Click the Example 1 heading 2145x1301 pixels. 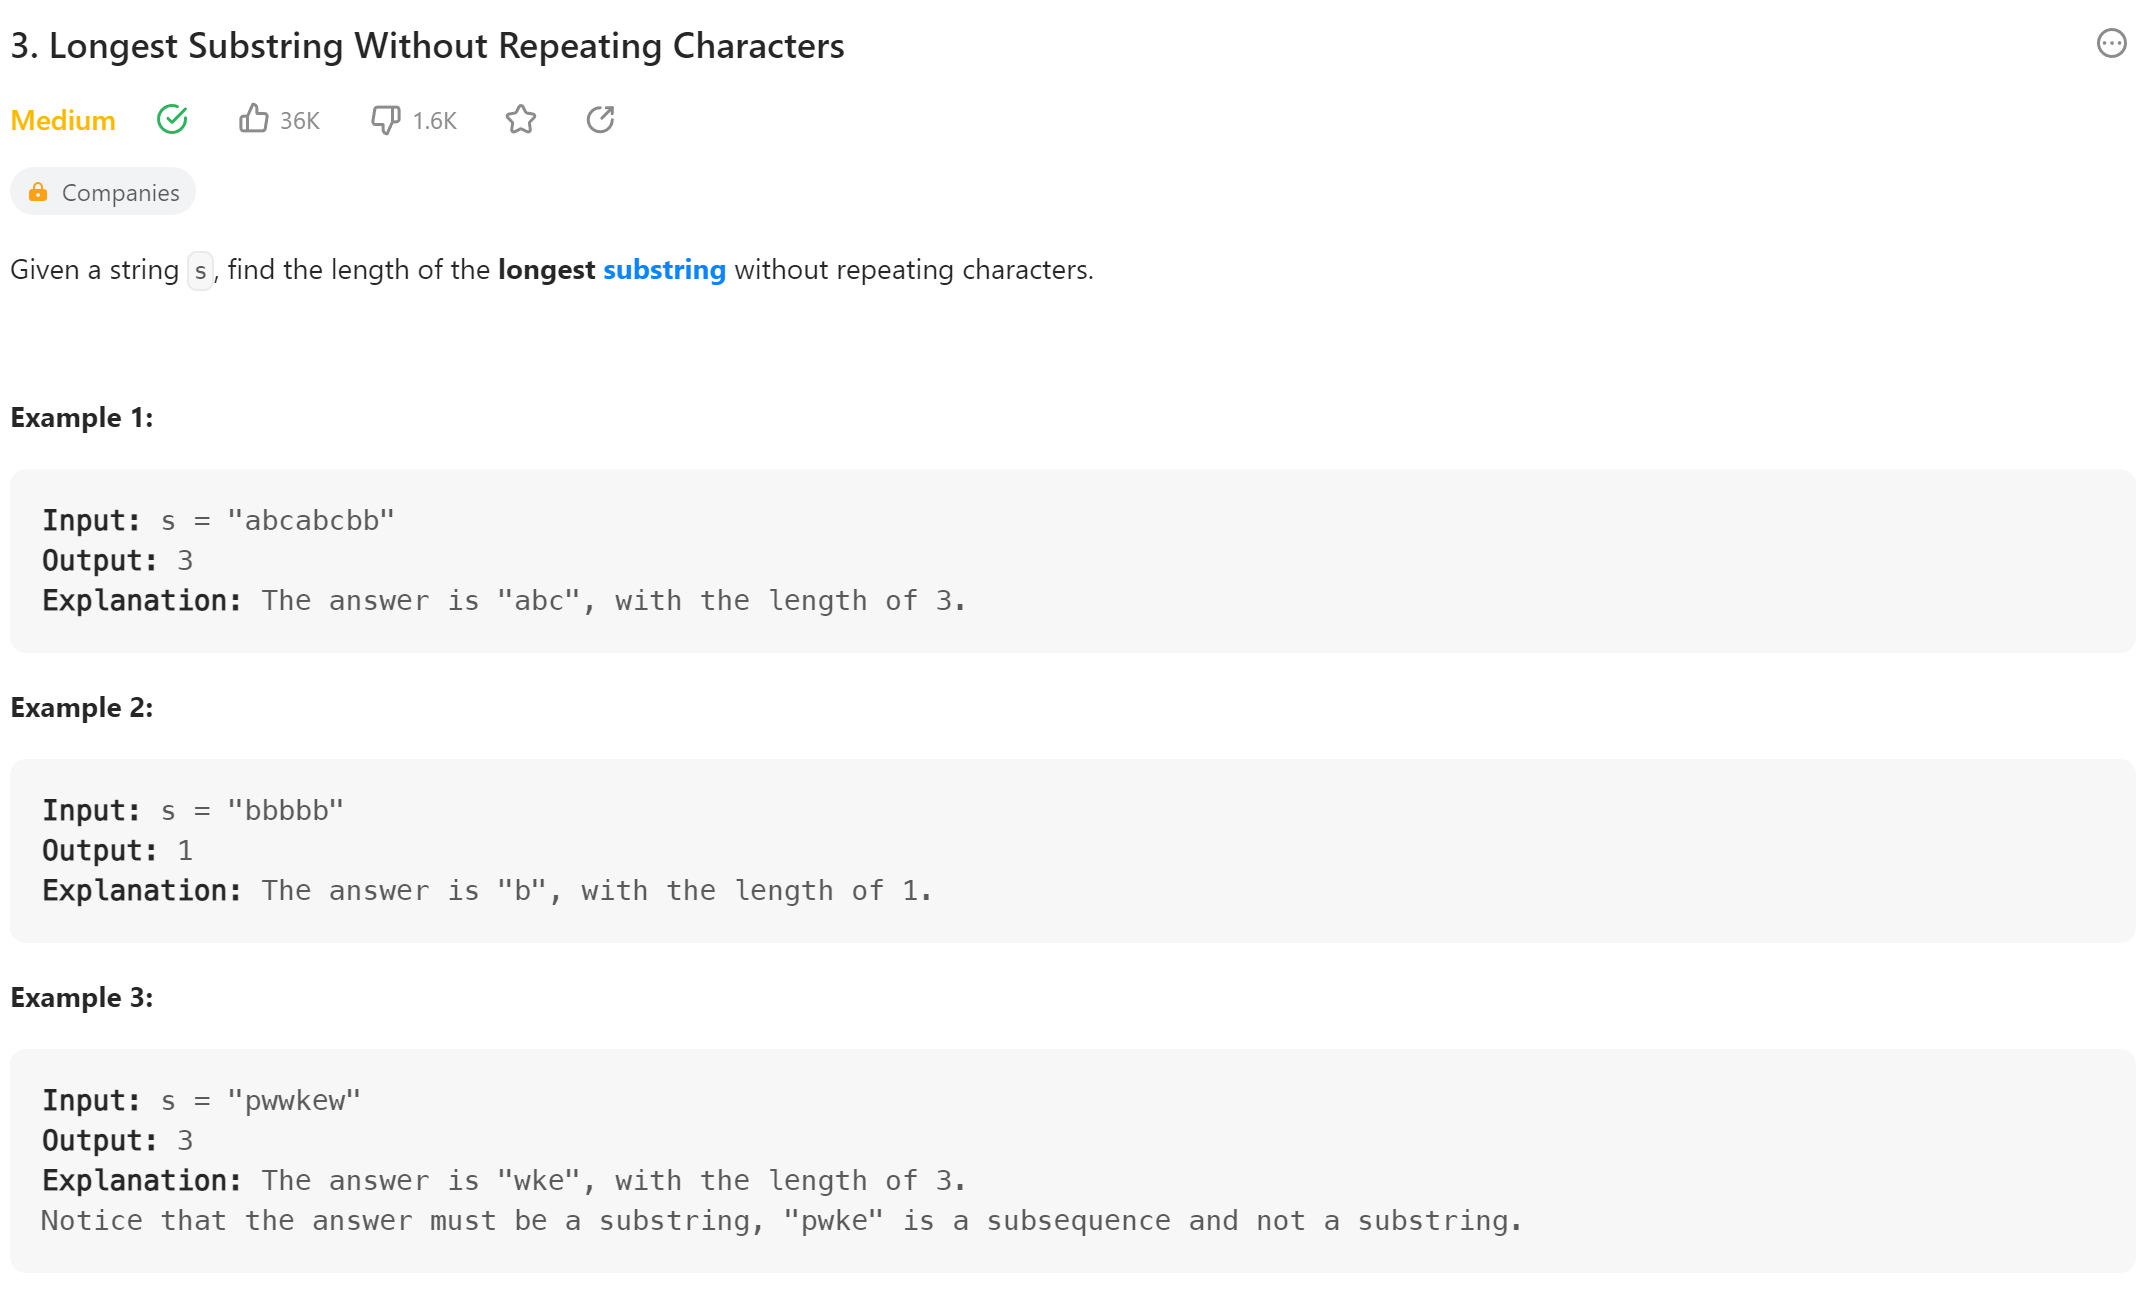click(82, 418)
